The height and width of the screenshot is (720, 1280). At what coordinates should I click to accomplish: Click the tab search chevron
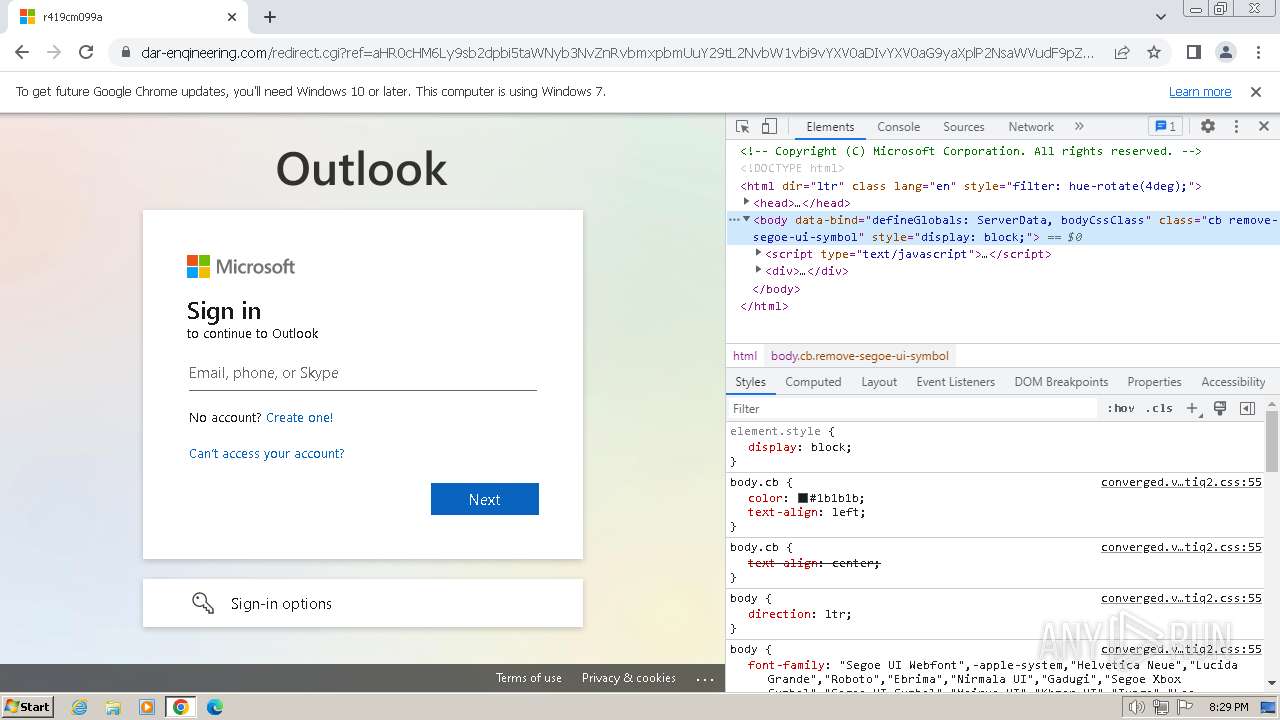(1161, 17)
